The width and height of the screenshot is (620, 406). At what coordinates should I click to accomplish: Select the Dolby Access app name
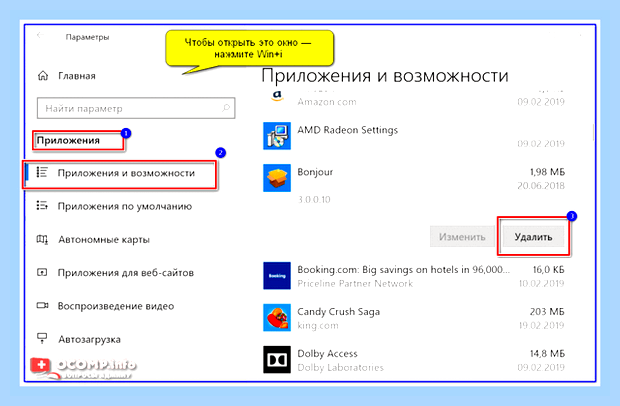click(327, 354)
